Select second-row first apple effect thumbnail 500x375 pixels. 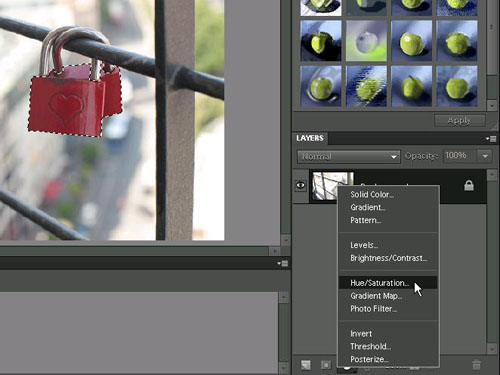pos(321,41)
